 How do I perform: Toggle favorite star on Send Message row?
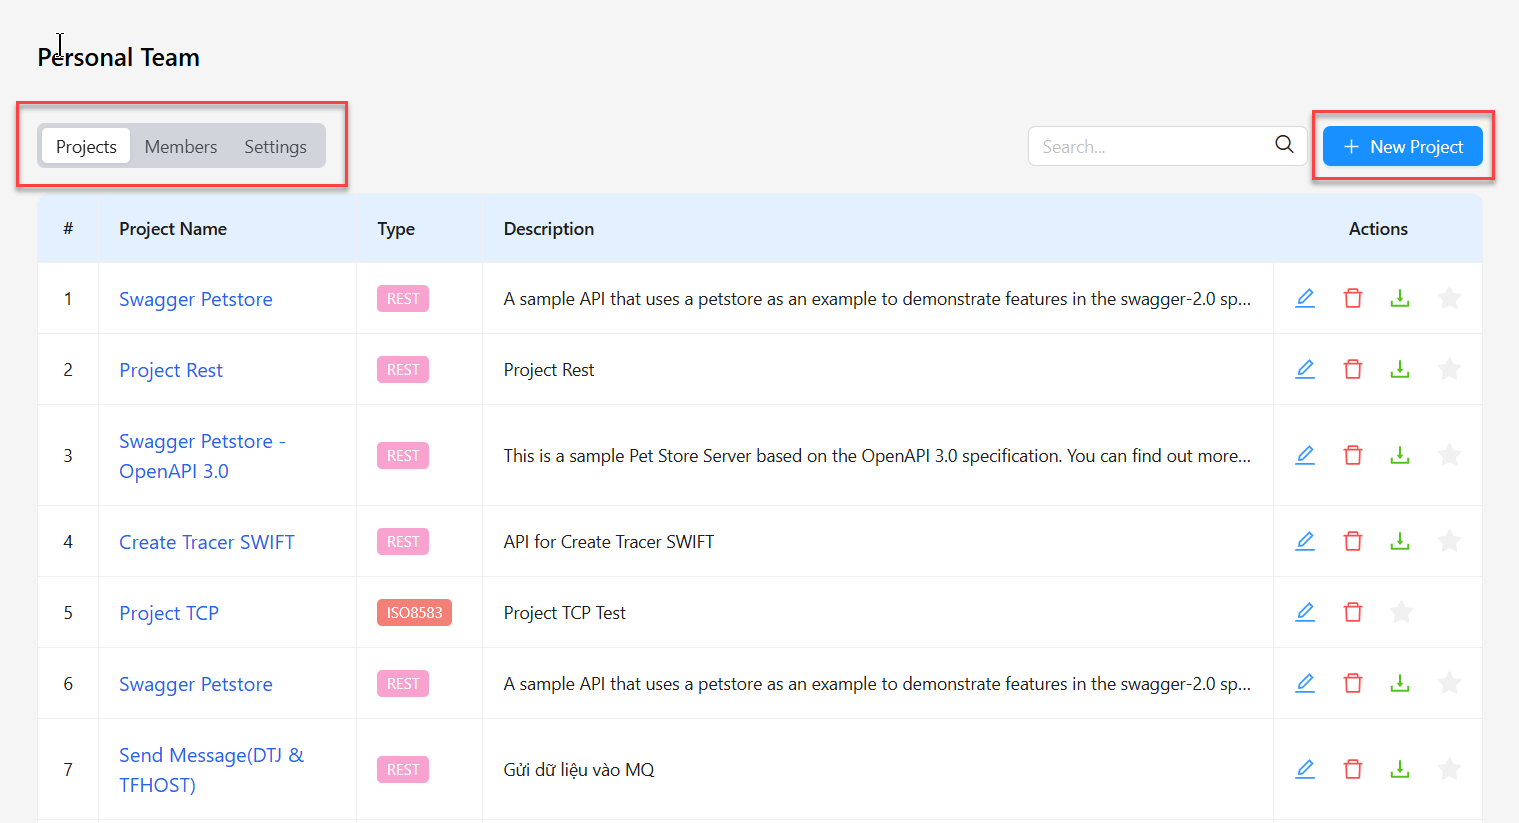(1449, 769)
